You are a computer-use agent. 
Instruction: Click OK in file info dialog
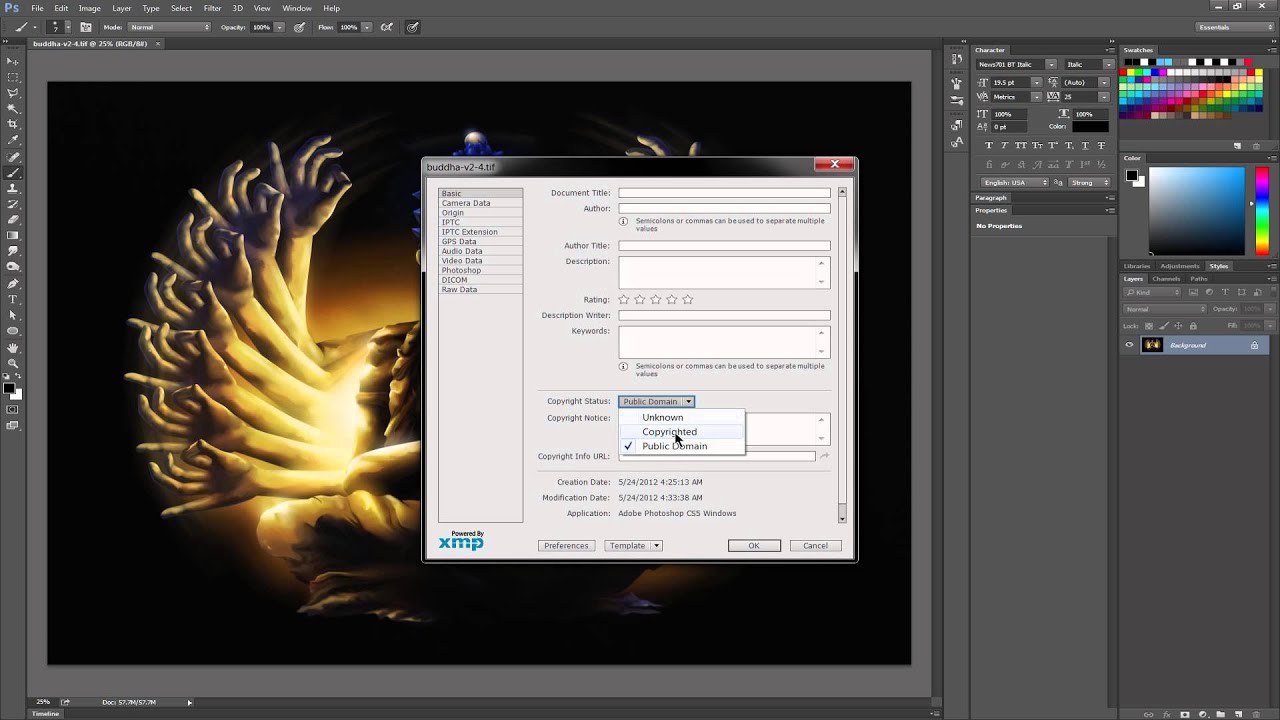click(x=754, y=546)
